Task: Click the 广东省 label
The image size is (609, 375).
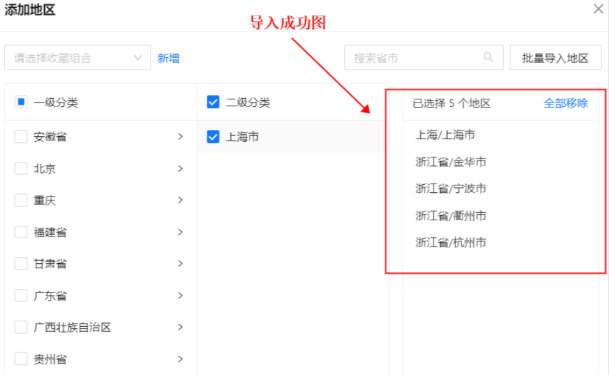Action: [50, 295]
